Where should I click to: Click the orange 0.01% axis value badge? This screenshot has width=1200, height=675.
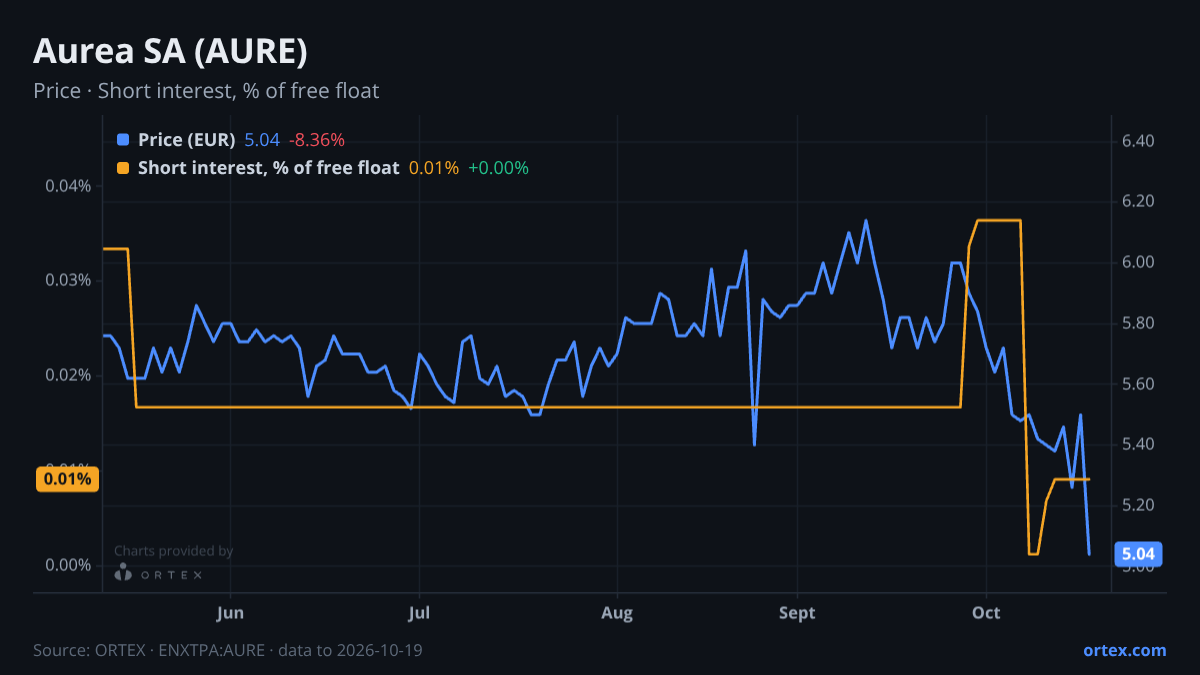pyautogui.click(x=69, y=479)
